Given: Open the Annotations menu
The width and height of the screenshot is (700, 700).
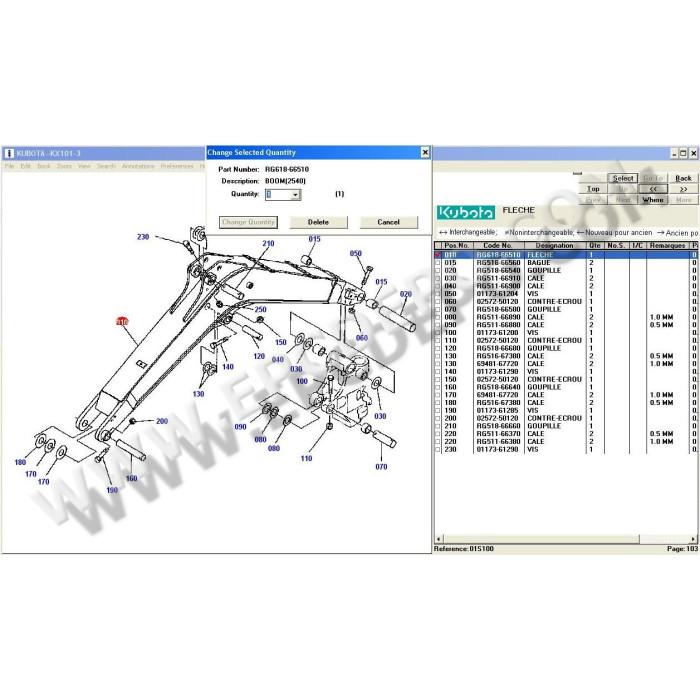Looking at the screenshot, I should 138,166.
